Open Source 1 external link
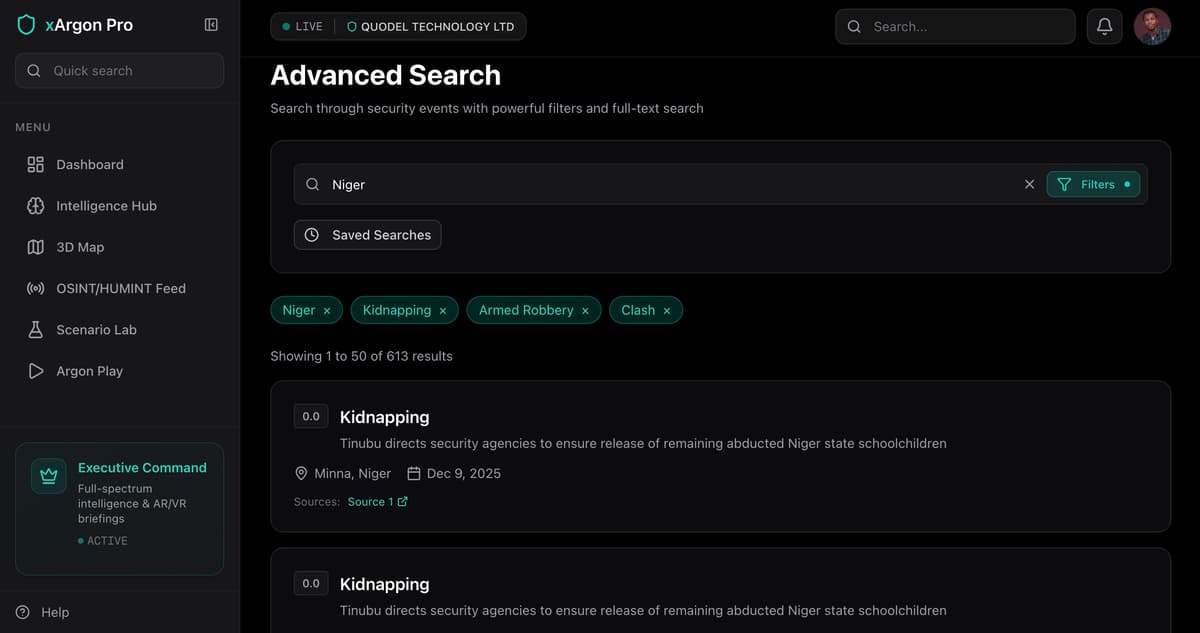1200x633 pixels. [377, 502]
